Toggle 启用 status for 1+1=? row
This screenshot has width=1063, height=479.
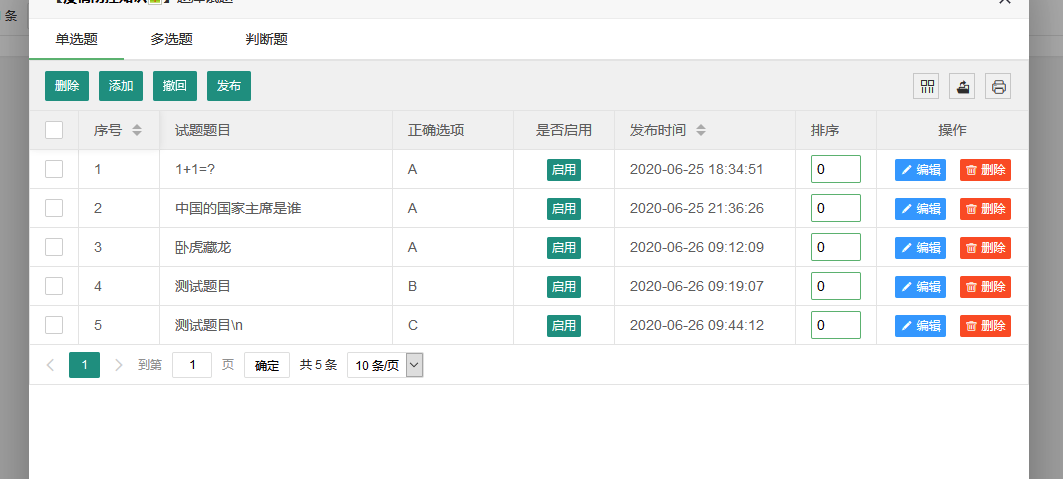[564, 170]
